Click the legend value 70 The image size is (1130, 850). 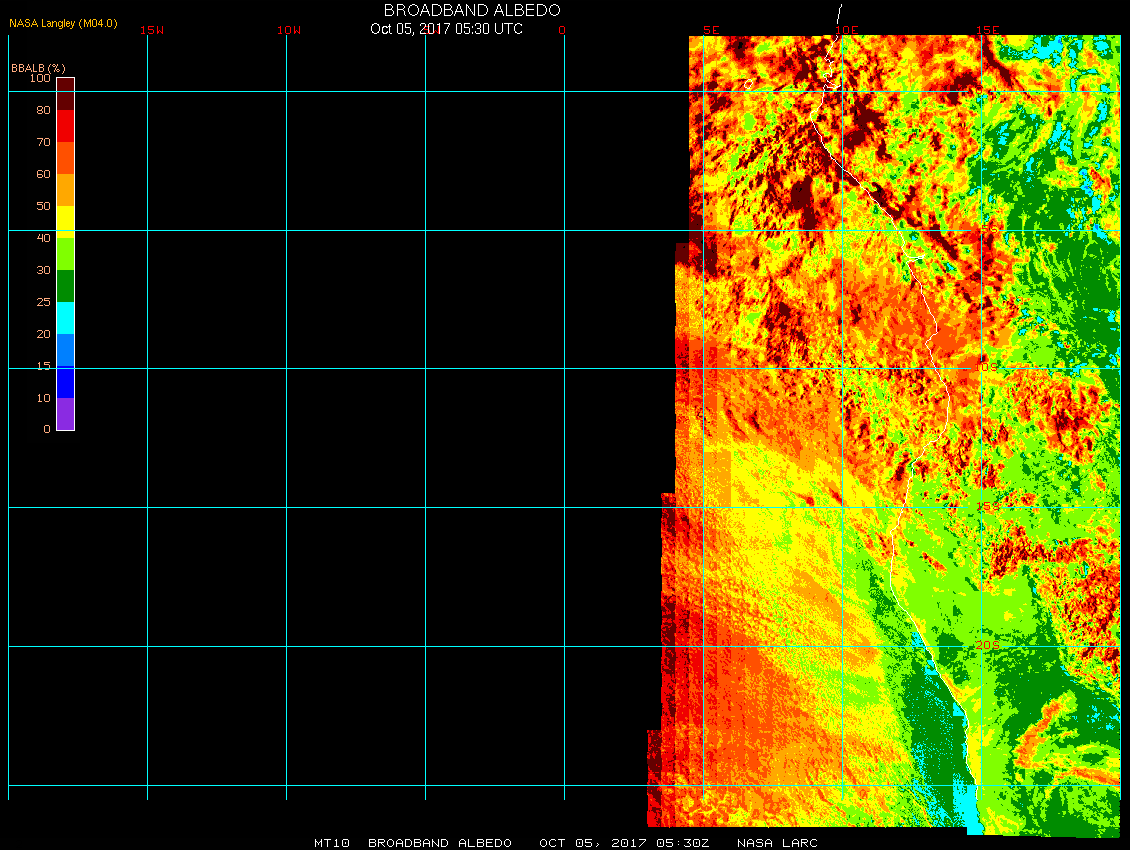click(44, 142)
